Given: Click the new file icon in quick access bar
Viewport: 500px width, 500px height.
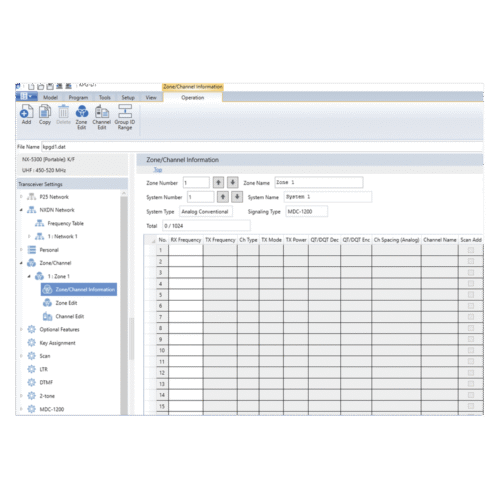Looking at the screenshot, I should coord(31,87).
